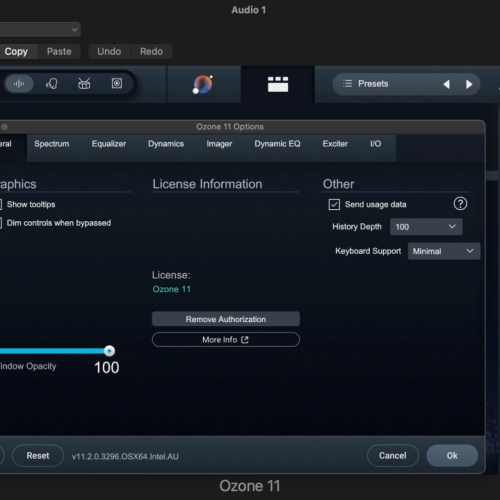
Task: Go to previous preset arrow
Action: click(x=447, y=84)
